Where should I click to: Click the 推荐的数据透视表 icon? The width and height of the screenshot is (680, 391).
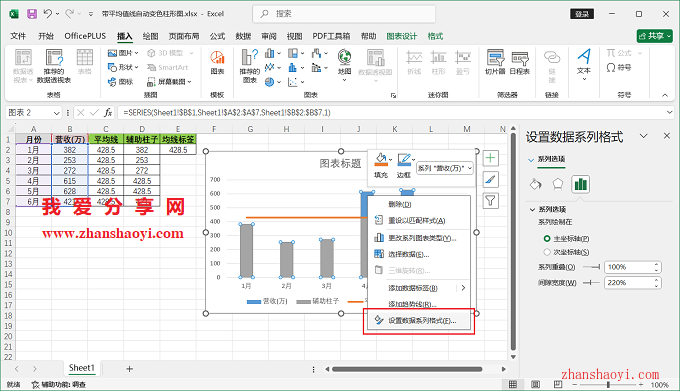(x=54, y=65)
